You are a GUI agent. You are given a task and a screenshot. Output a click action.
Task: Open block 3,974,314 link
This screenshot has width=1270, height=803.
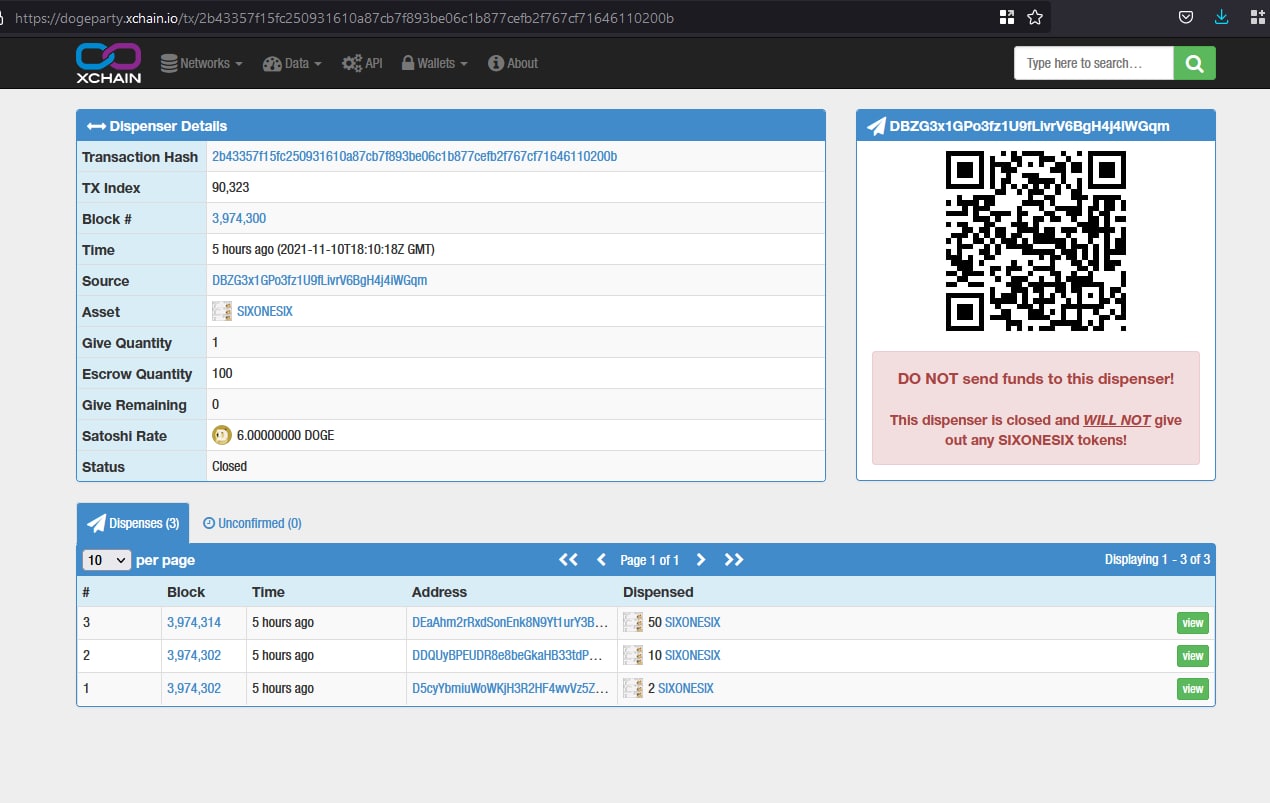point(194,623)
